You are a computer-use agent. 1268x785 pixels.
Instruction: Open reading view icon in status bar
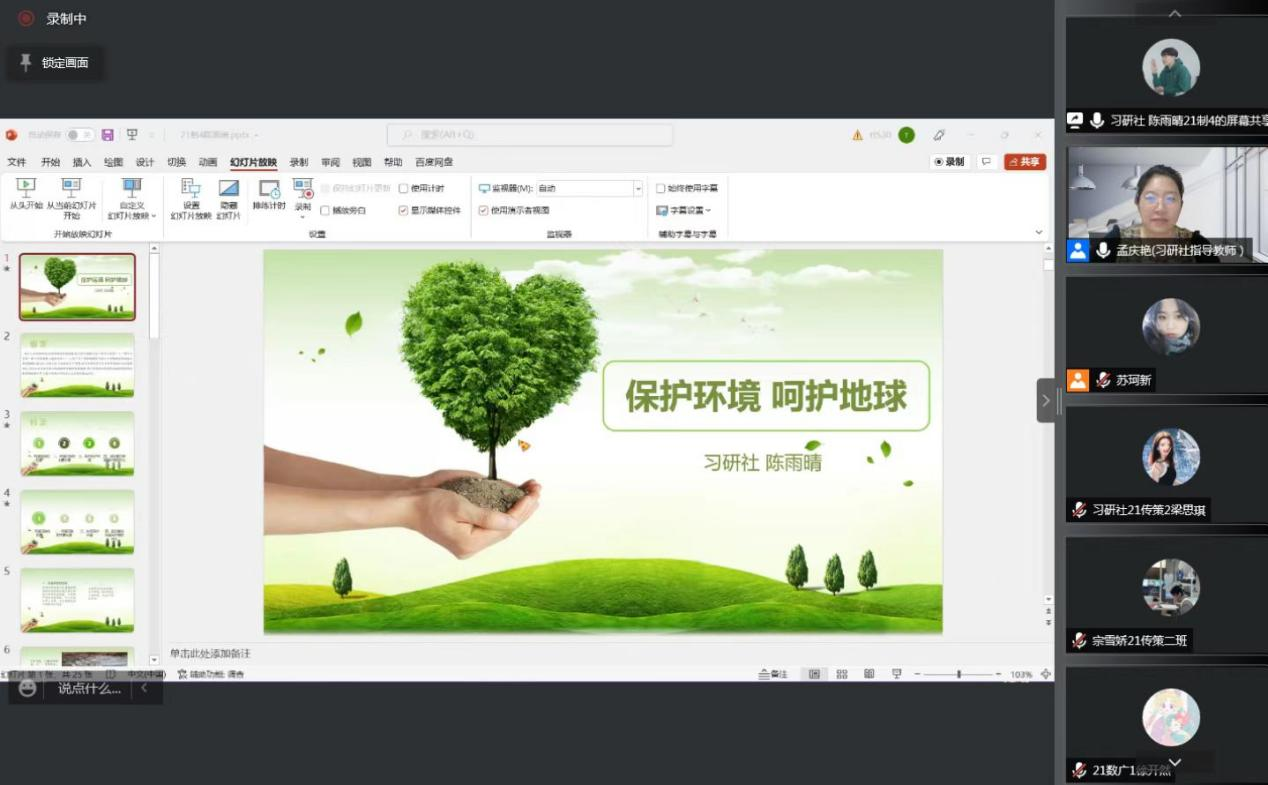pyautogui.click(x=869, y=674)
